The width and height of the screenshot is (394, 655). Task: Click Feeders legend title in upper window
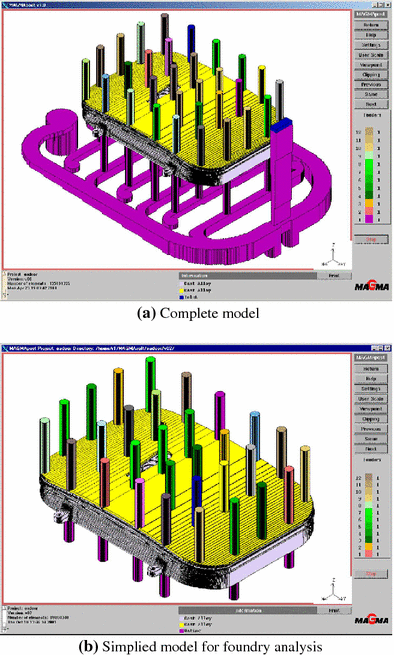(x=371, y=115)
